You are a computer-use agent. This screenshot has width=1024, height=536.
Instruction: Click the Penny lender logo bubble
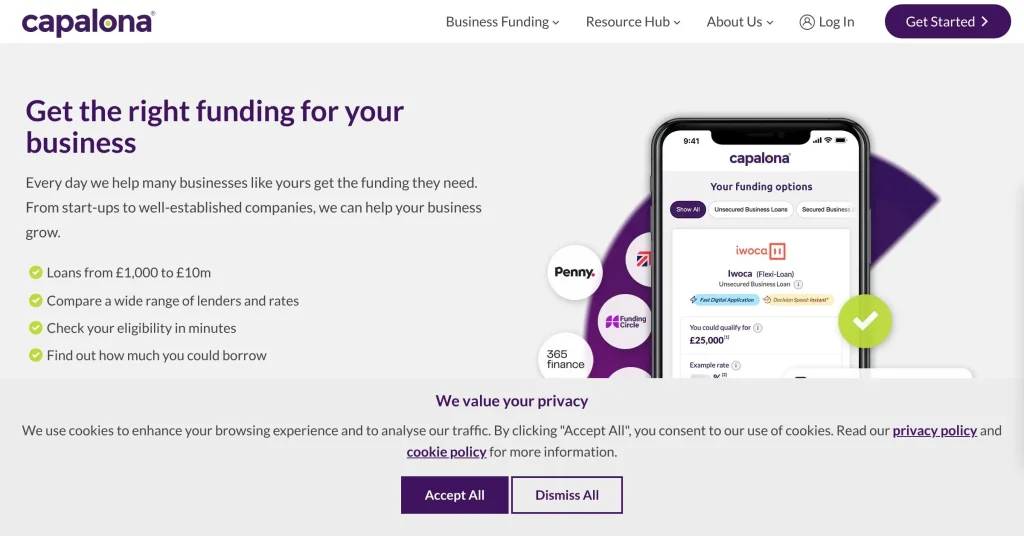tap(575, 272)
